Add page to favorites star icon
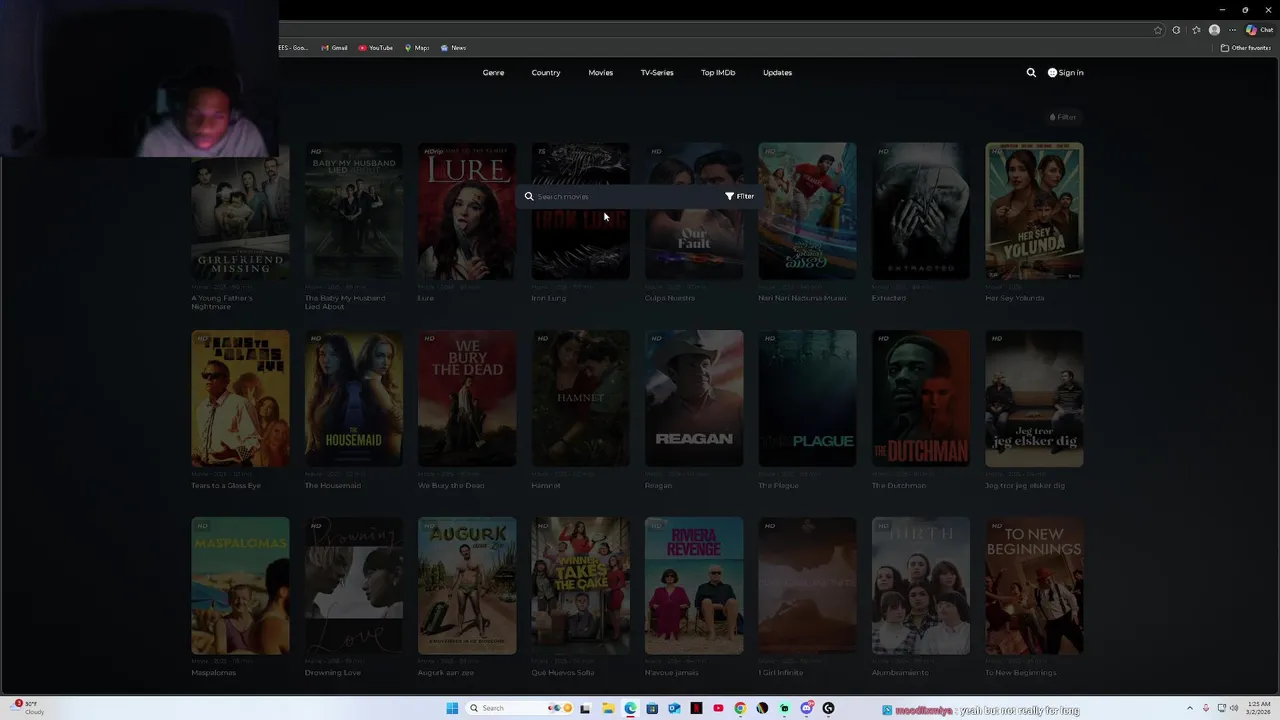The width and height of the screenshot is (1280, 720). (1158, 30)
